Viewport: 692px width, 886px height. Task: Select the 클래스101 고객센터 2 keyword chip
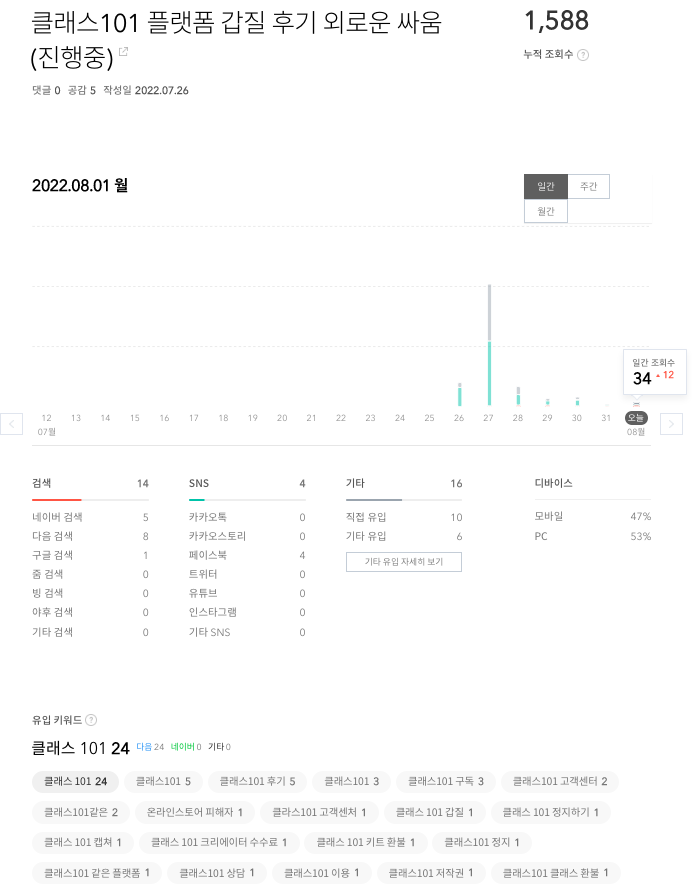coord(560,781)
